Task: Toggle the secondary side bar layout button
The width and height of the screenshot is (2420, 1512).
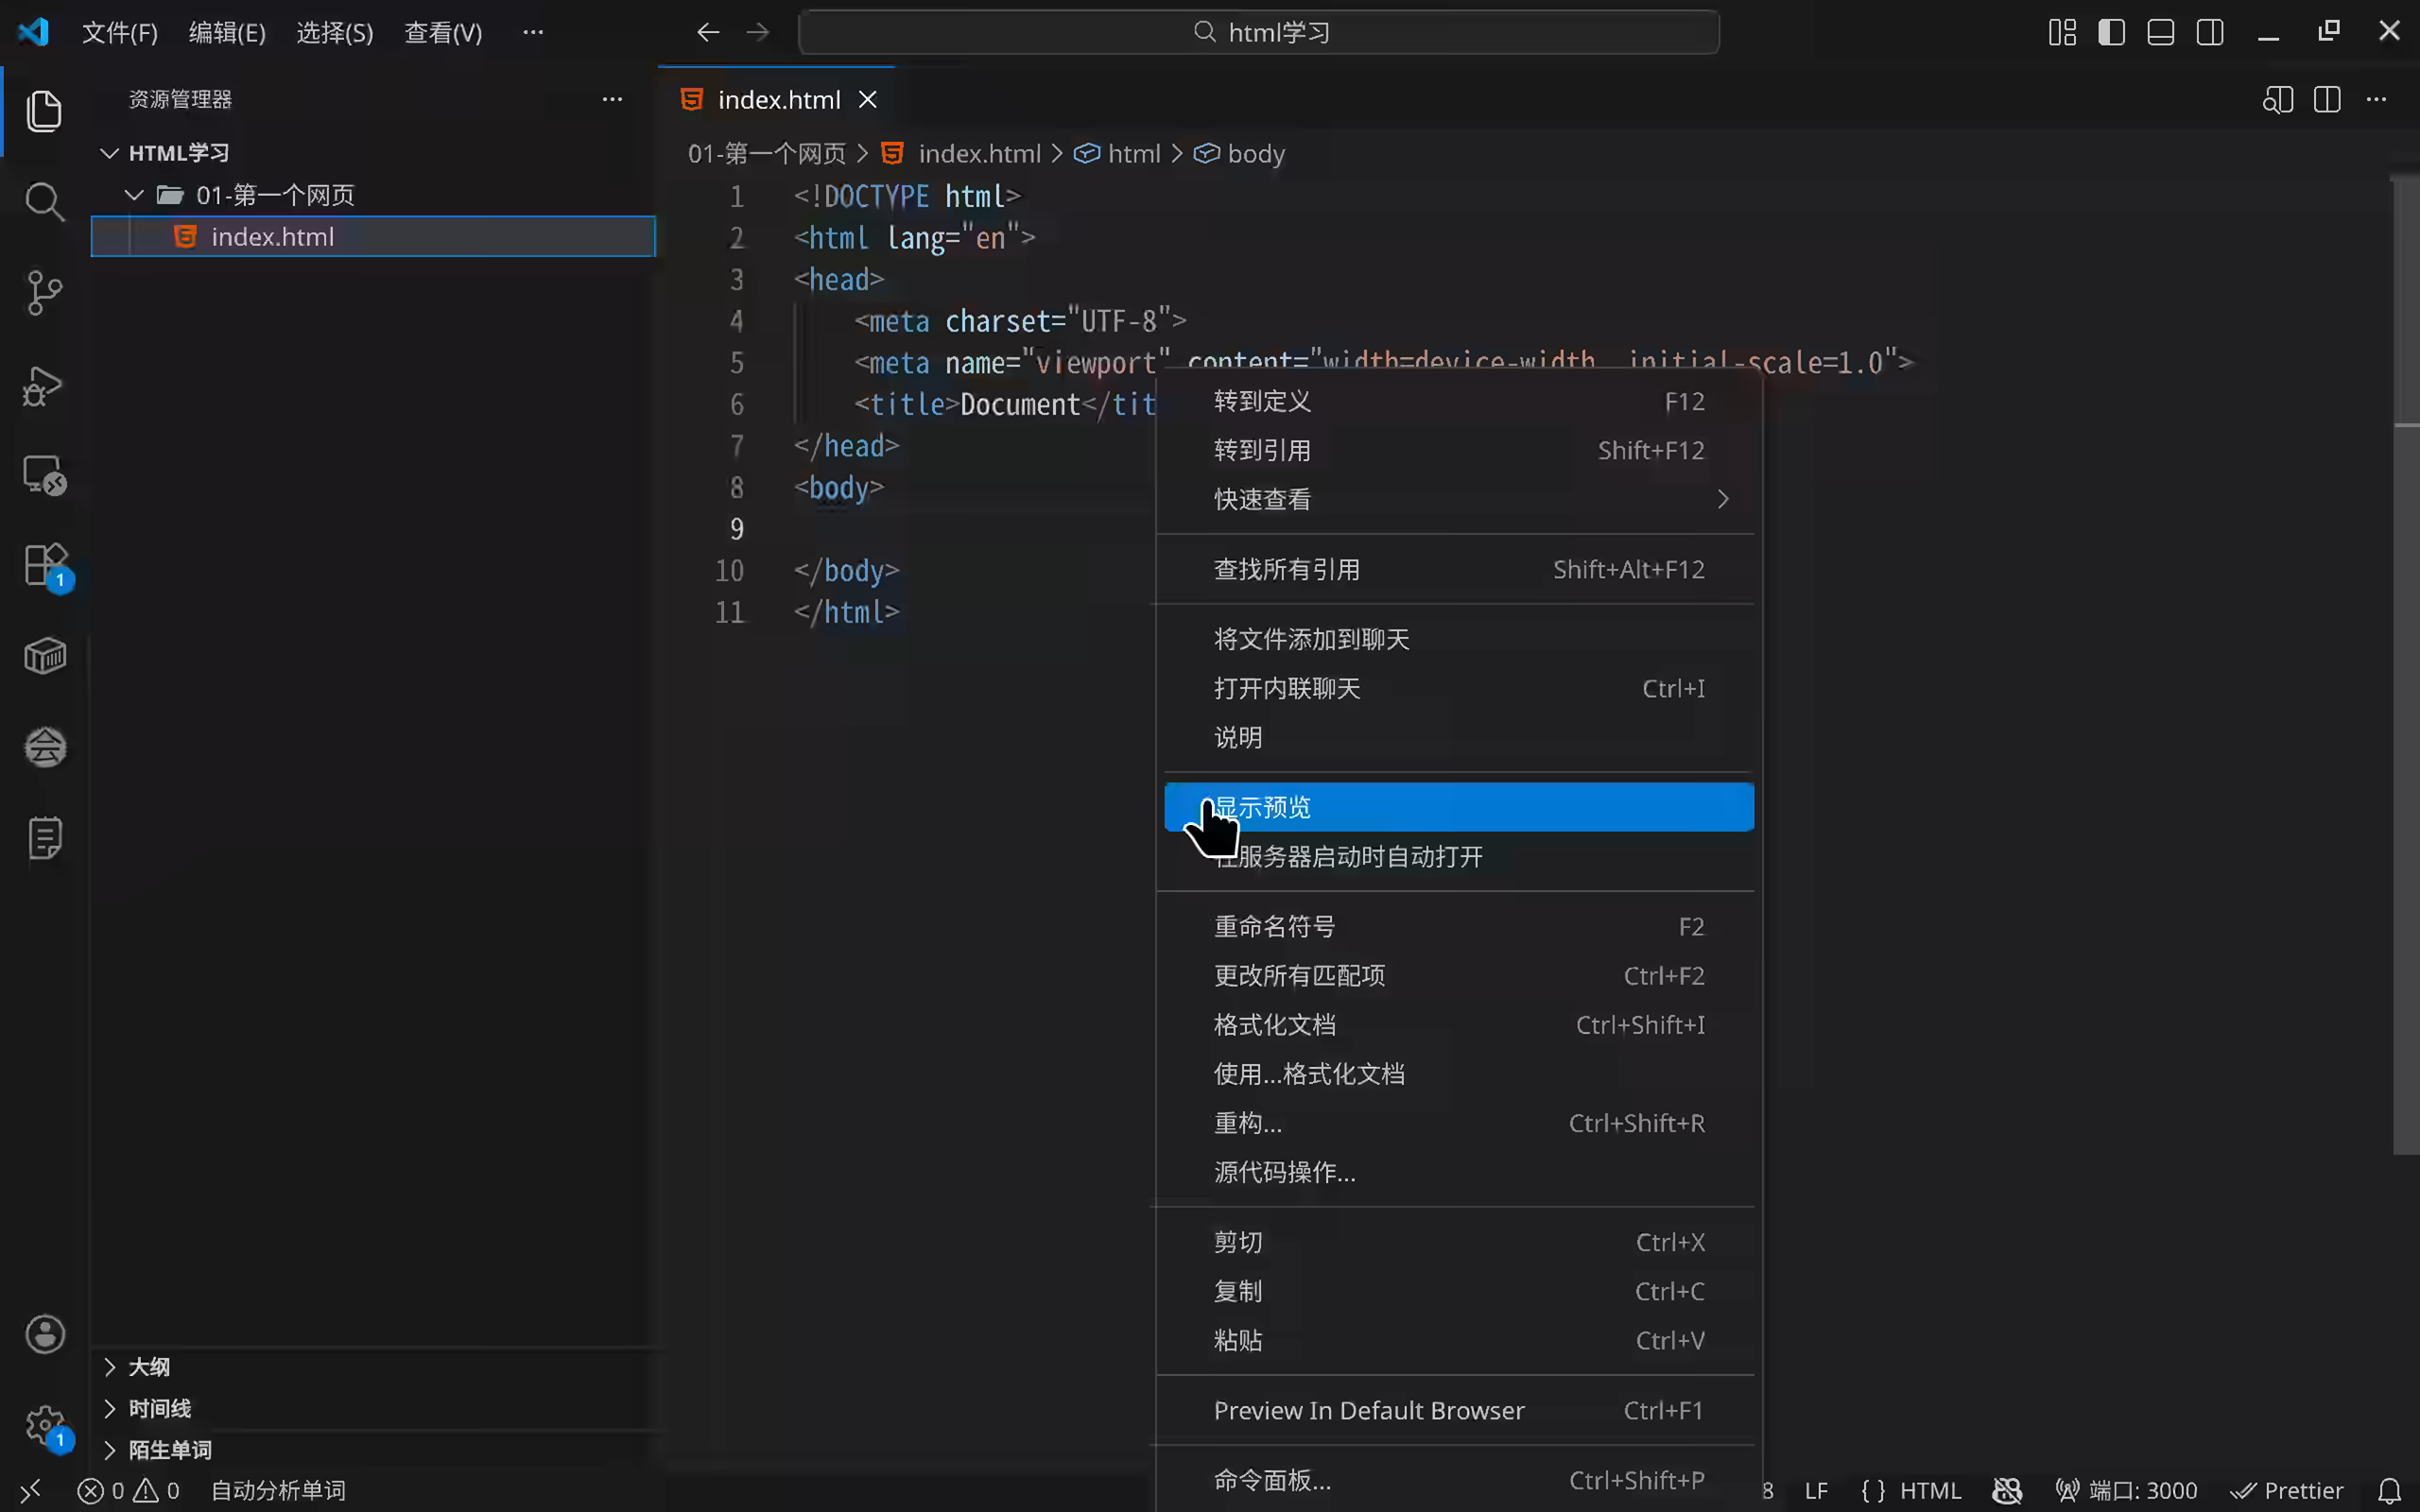Action: pyautogui.click(x=2210, y=32)
